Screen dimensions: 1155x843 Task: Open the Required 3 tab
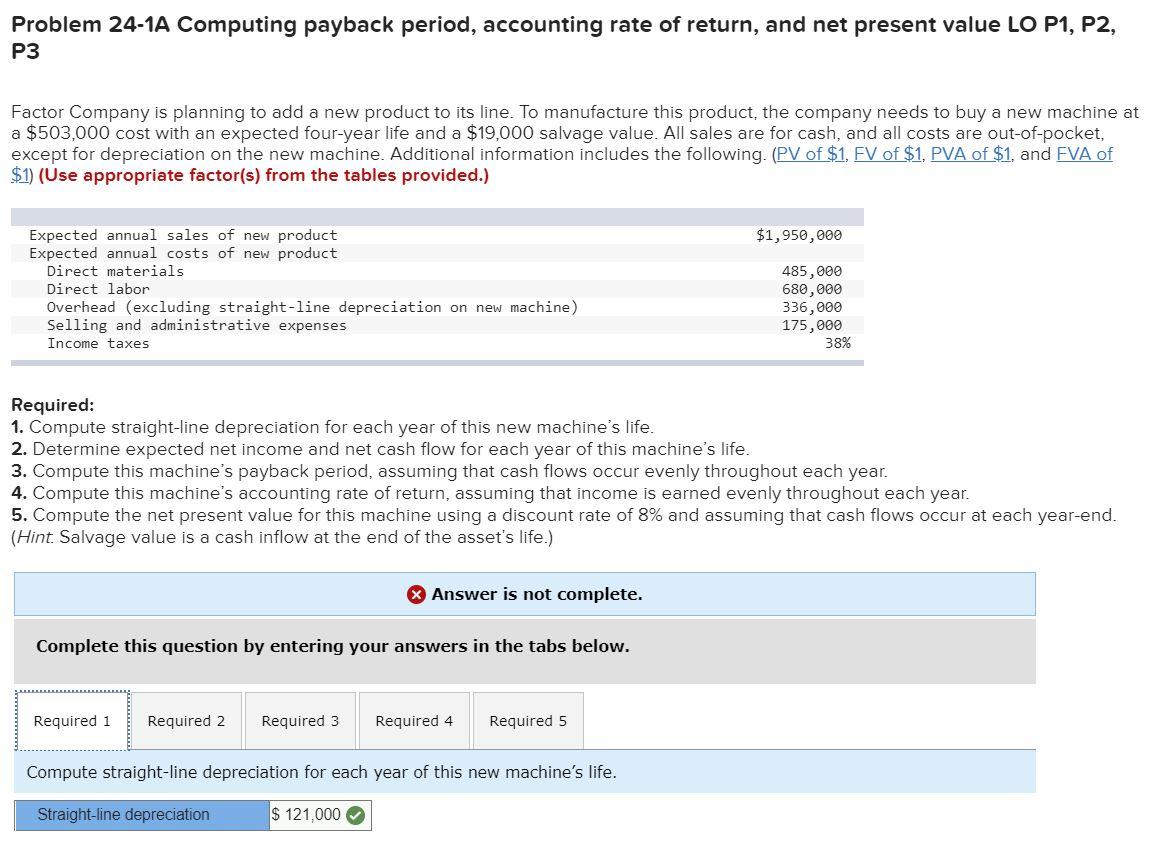299,720
